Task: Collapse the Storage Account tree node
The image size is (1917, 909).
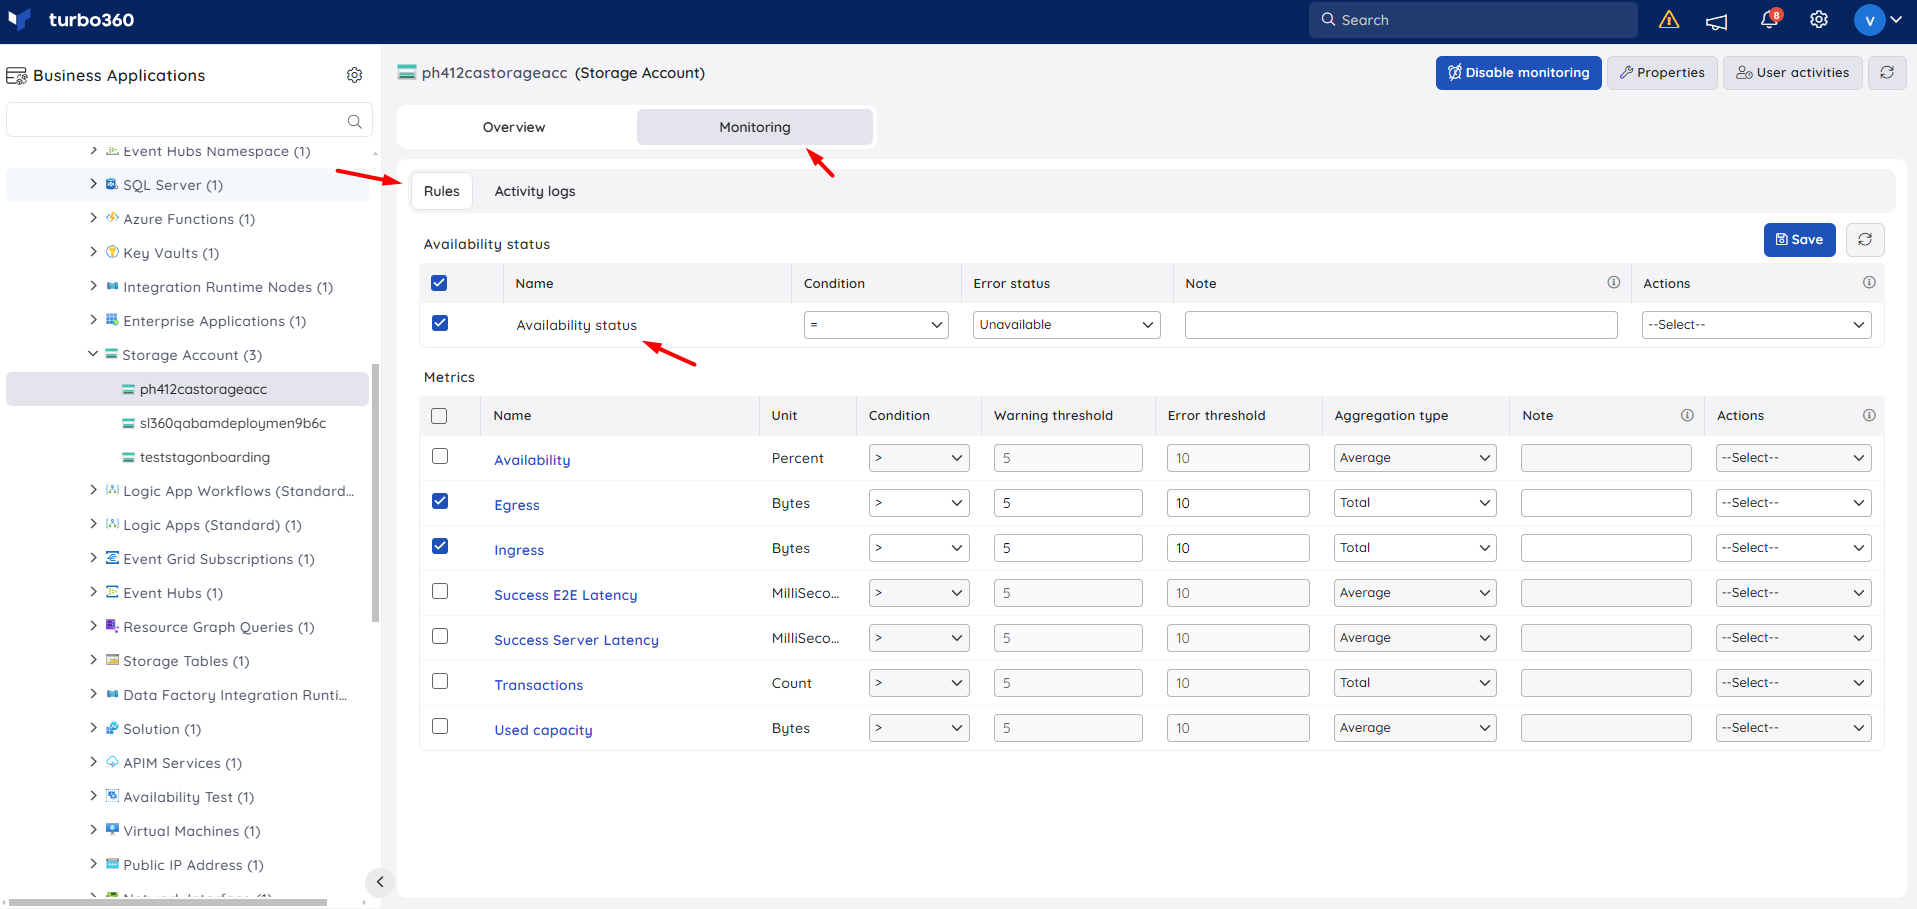Action: tap(93, 353)
